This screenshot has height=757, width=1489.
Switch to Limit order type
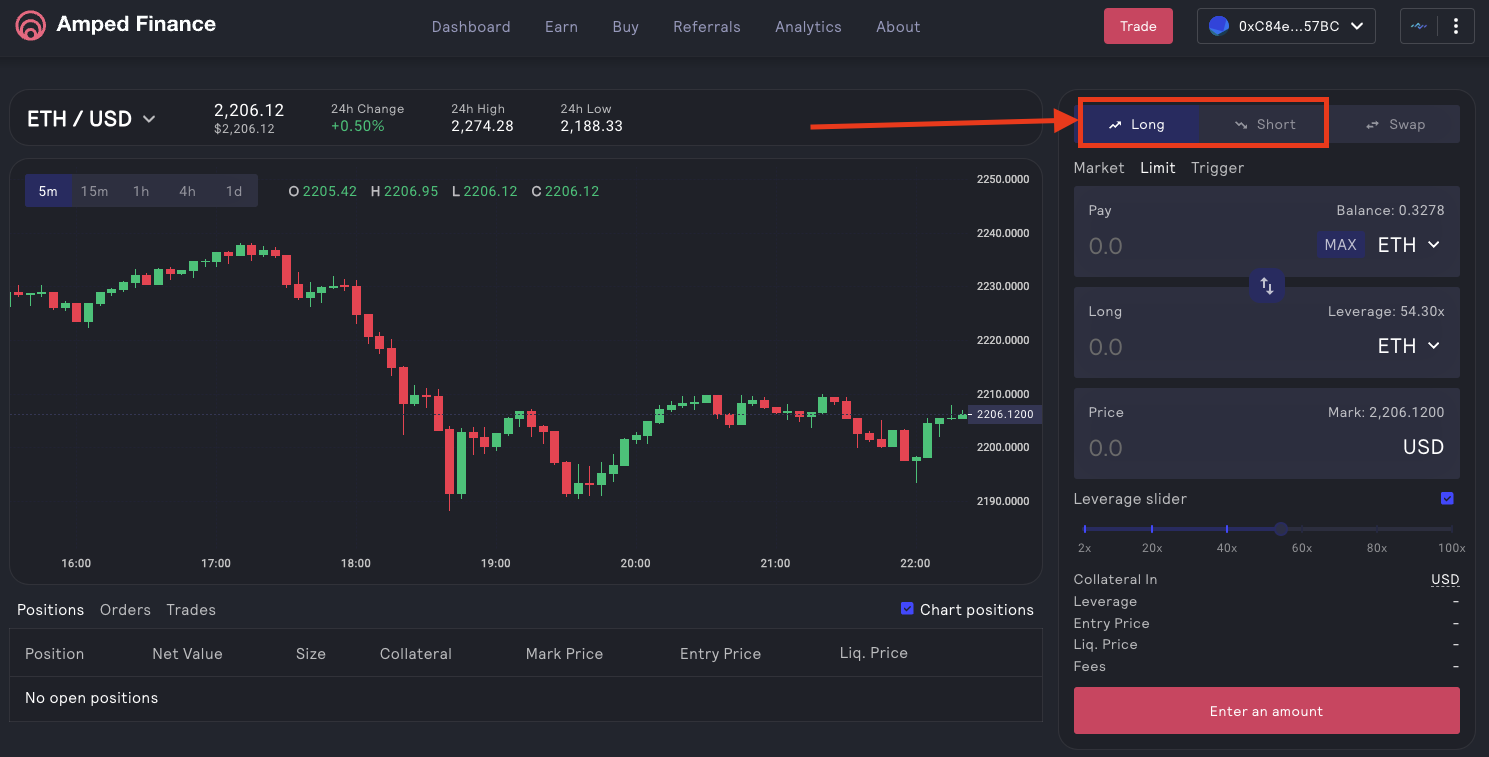[1158, 168]
